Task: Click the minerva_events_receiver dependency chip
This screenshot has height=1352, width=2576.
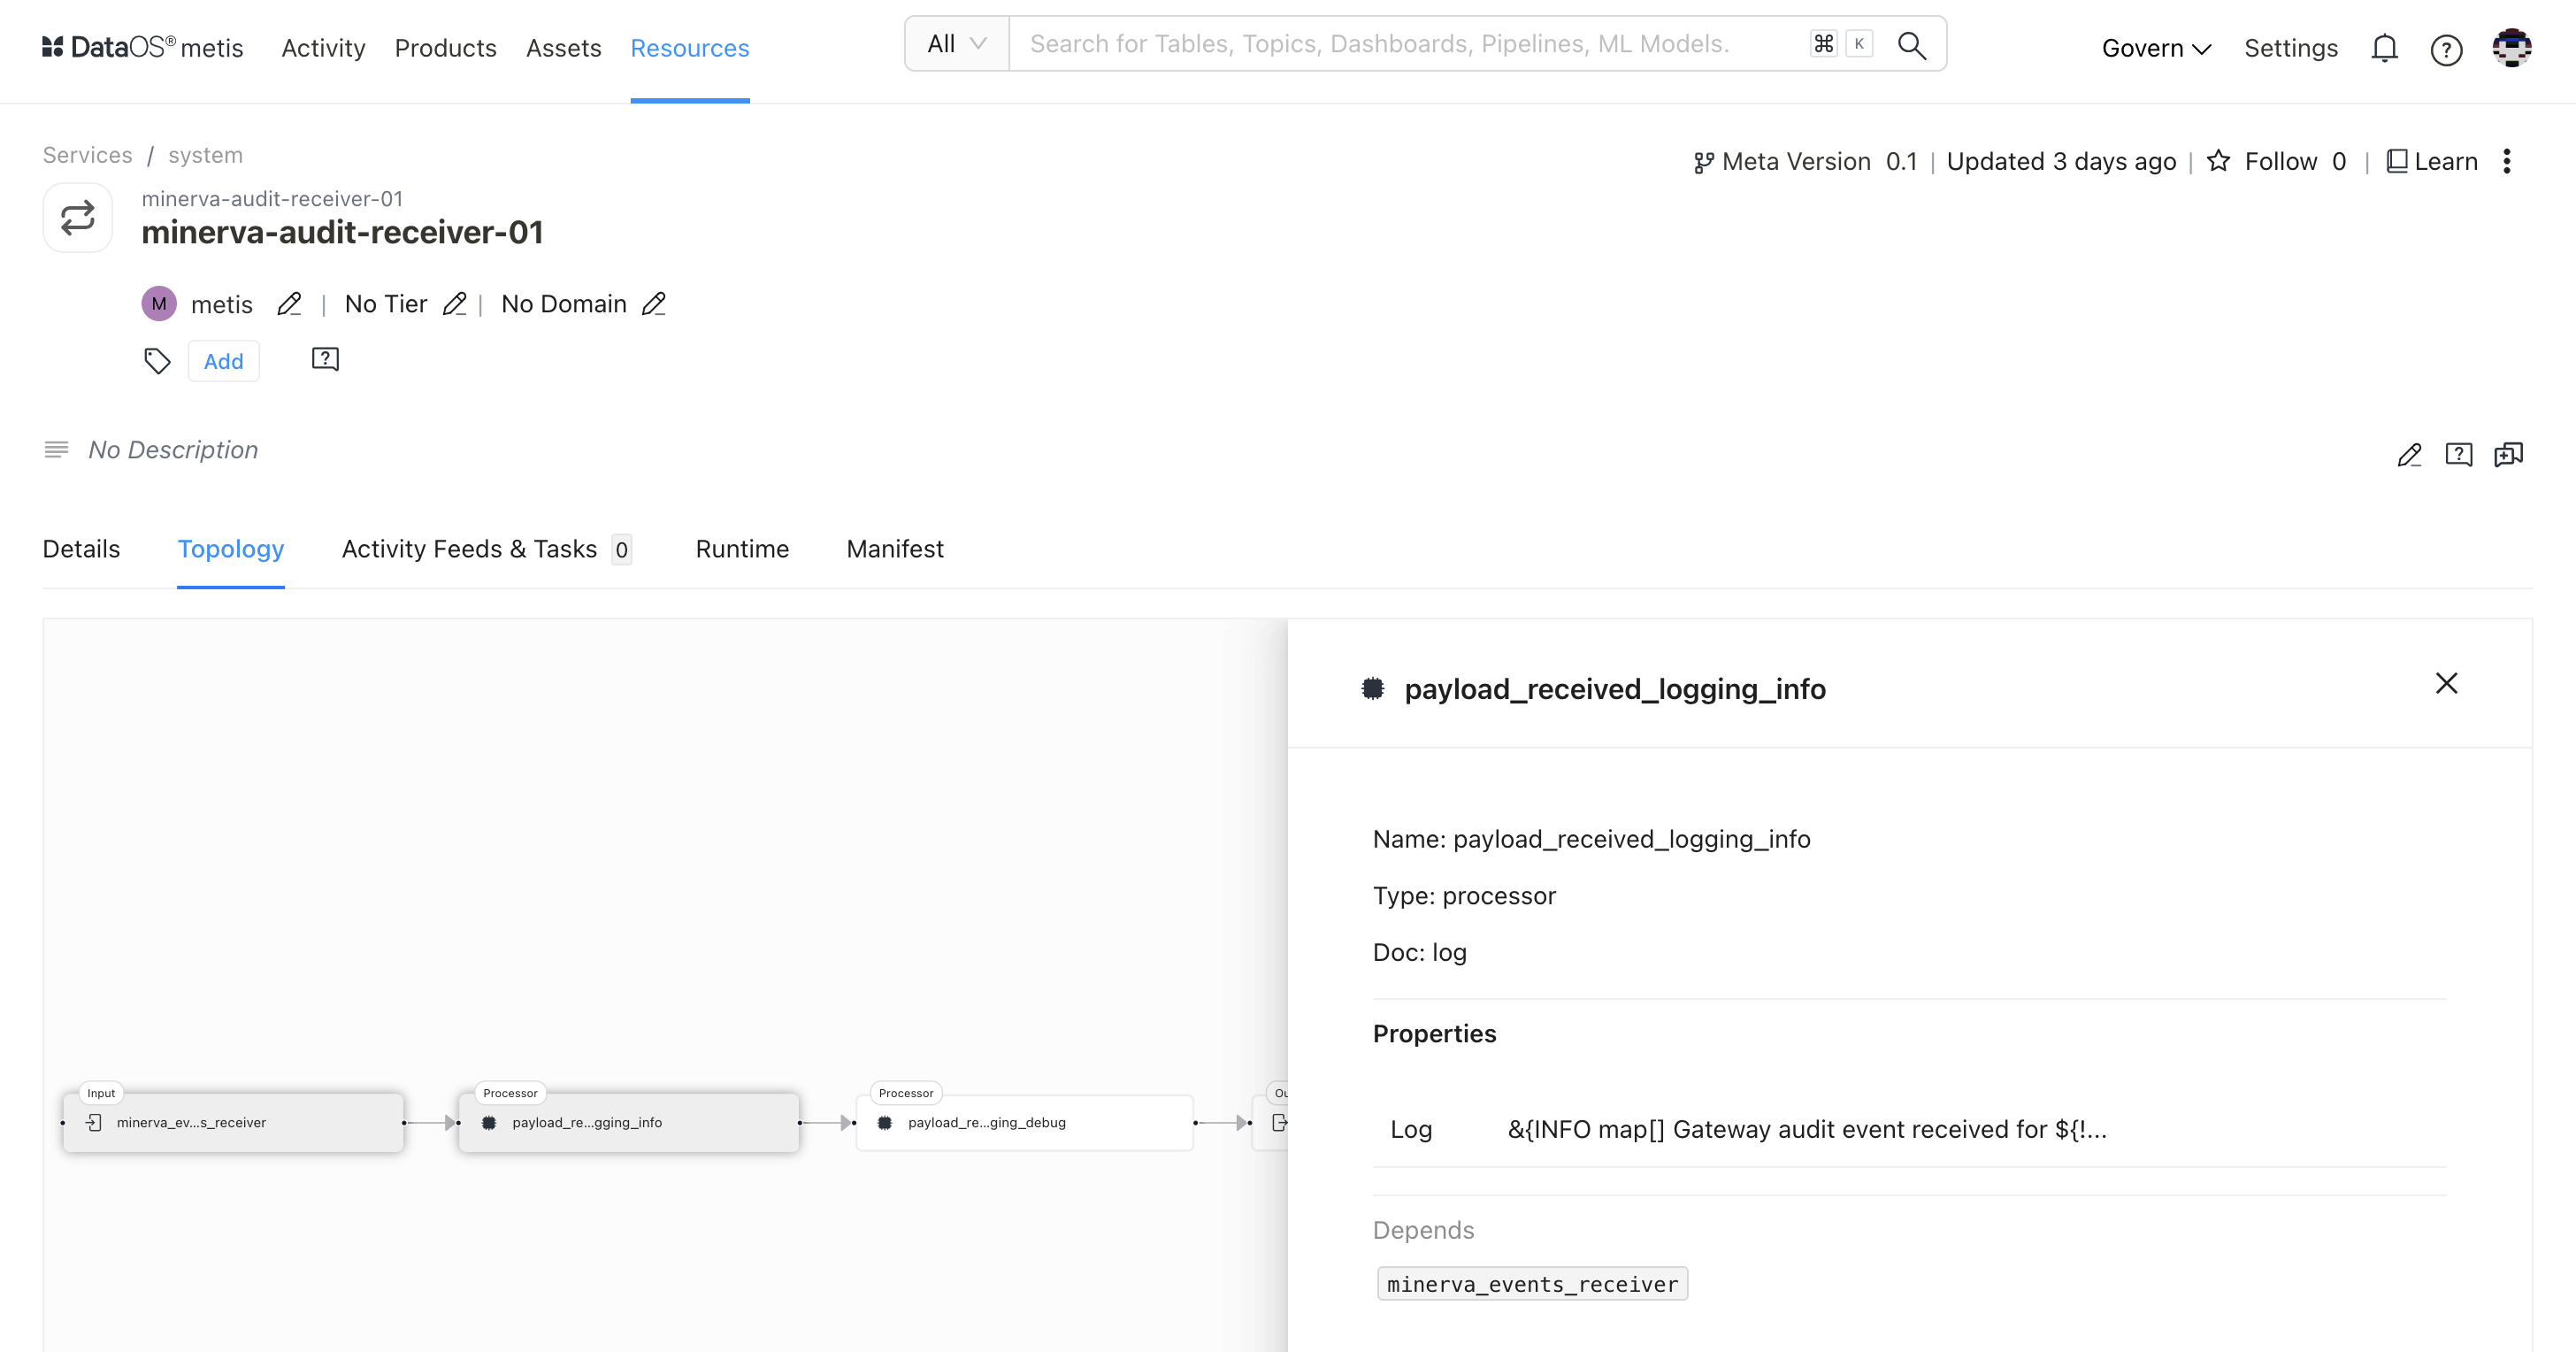Action: click(1529, 1284)
